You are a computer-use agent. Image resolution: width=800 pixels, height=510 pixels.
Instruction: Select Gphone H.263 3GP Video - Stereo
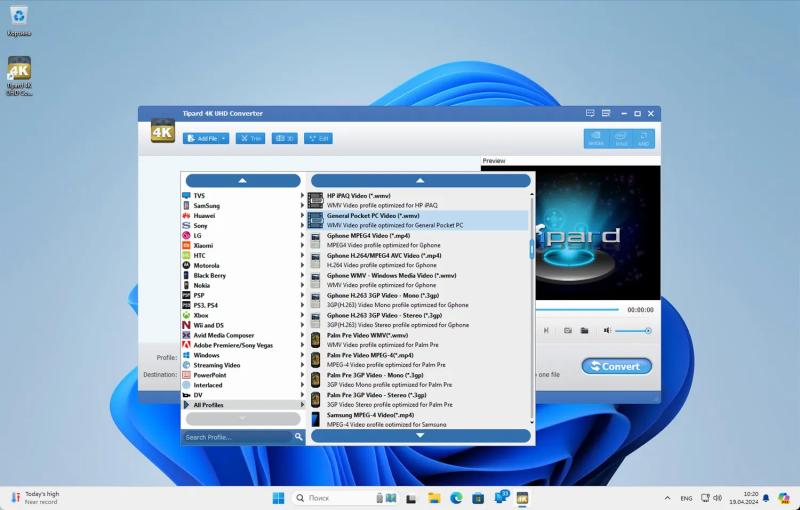click(x=417, y=320)
